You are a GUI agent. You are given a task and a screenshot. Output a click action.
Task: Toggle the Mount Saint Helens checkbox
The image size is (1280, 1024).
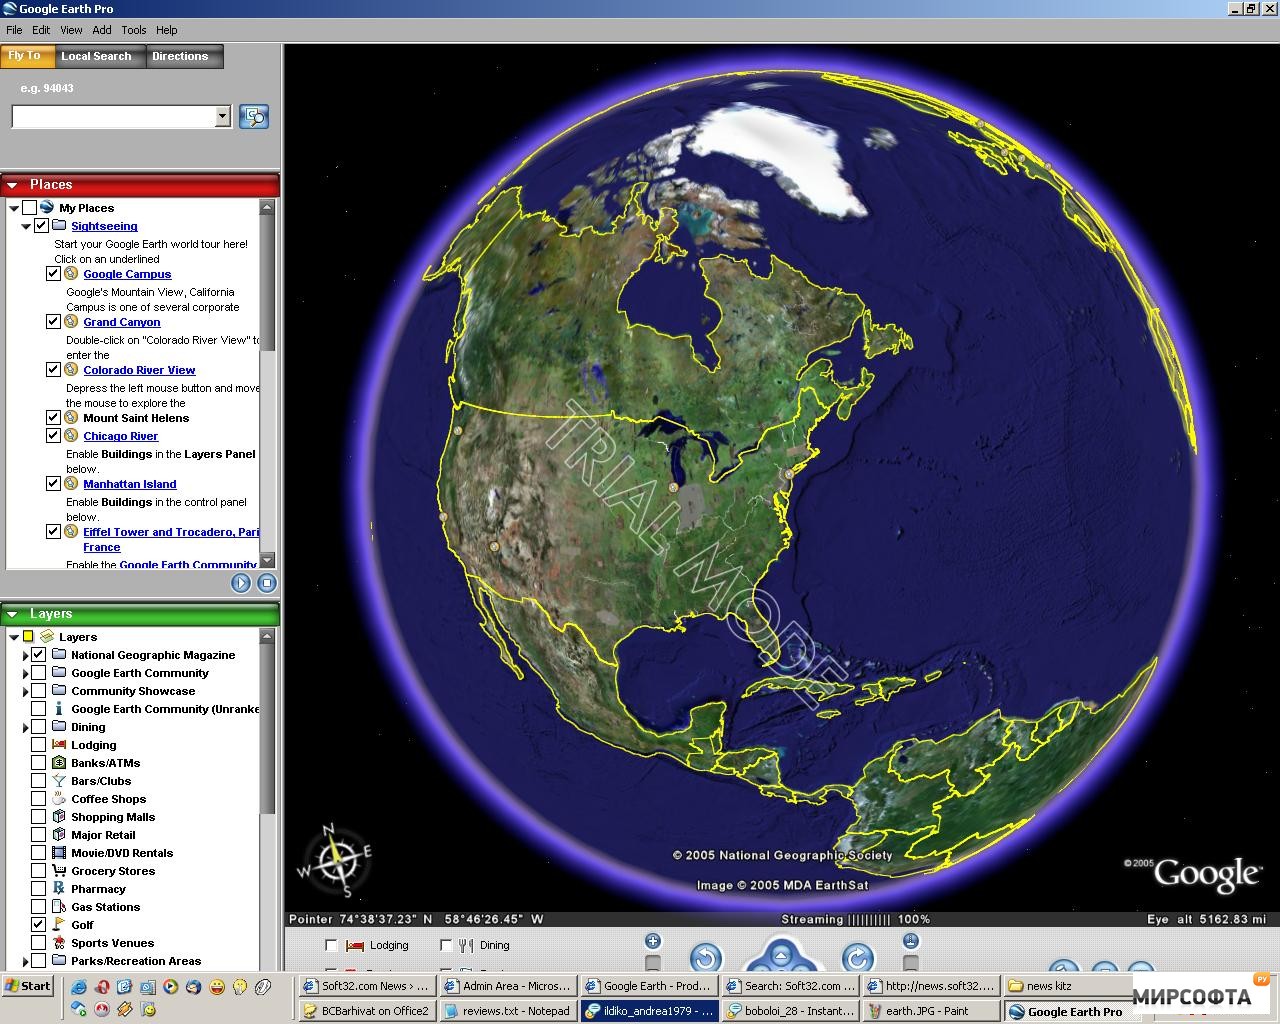(x=53, y=418)
